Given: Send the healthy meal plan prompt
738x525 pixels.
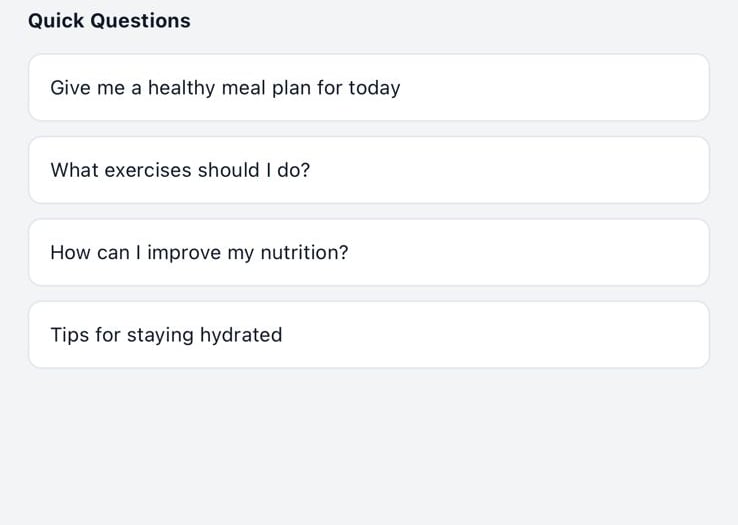Looking at the screenshot, I should coord(368,88).
